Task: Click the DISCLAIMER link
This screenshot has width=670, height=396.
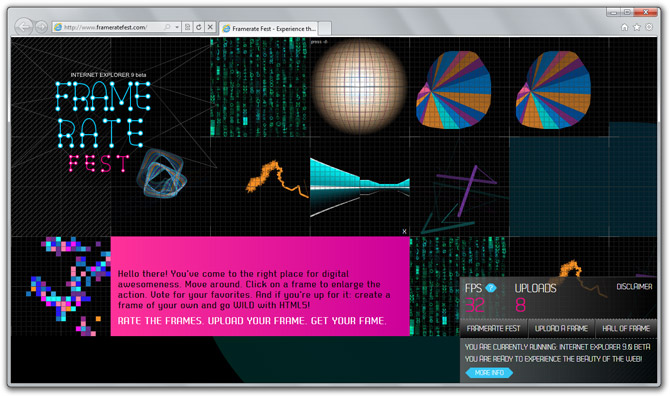Action: 634,287
